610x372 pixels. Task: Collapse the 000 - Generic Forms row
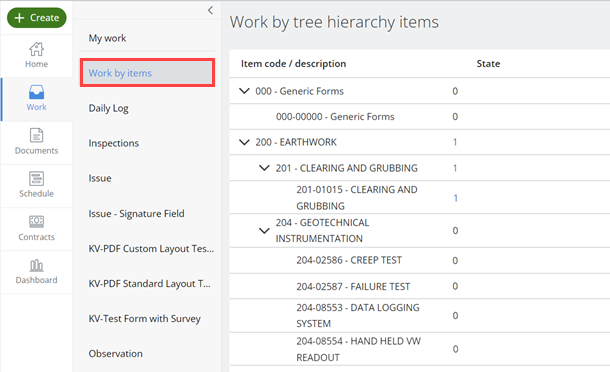point(244,91)
